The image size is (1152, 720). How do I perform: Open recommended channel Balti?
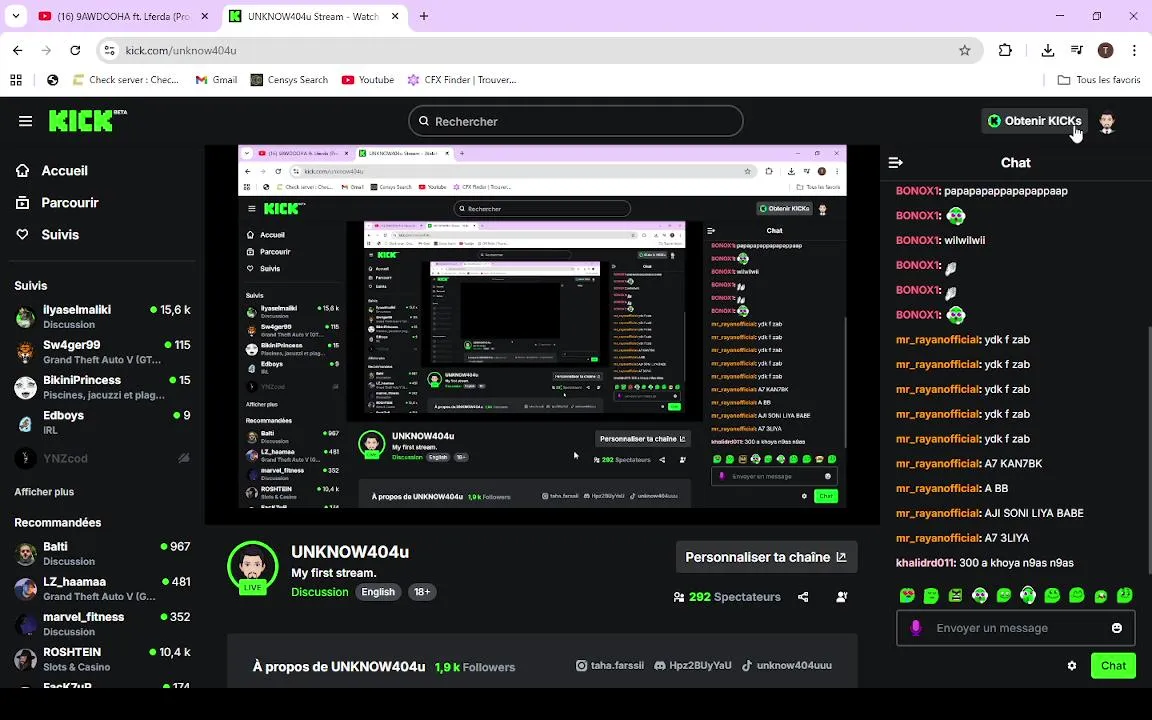[102, 553]
